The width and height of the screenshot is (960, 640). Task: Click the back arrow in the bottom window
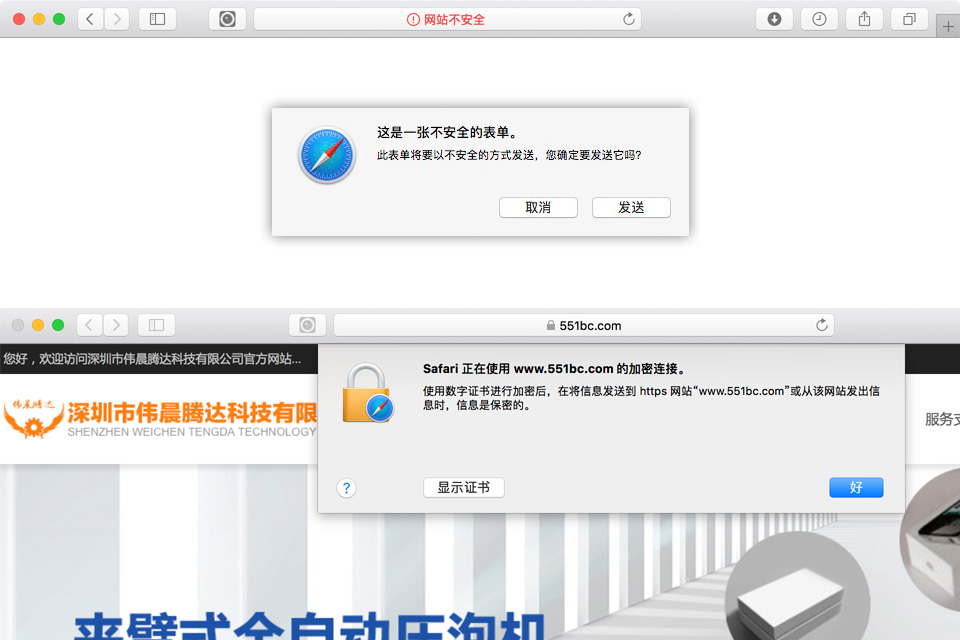(x=88, y=324)
